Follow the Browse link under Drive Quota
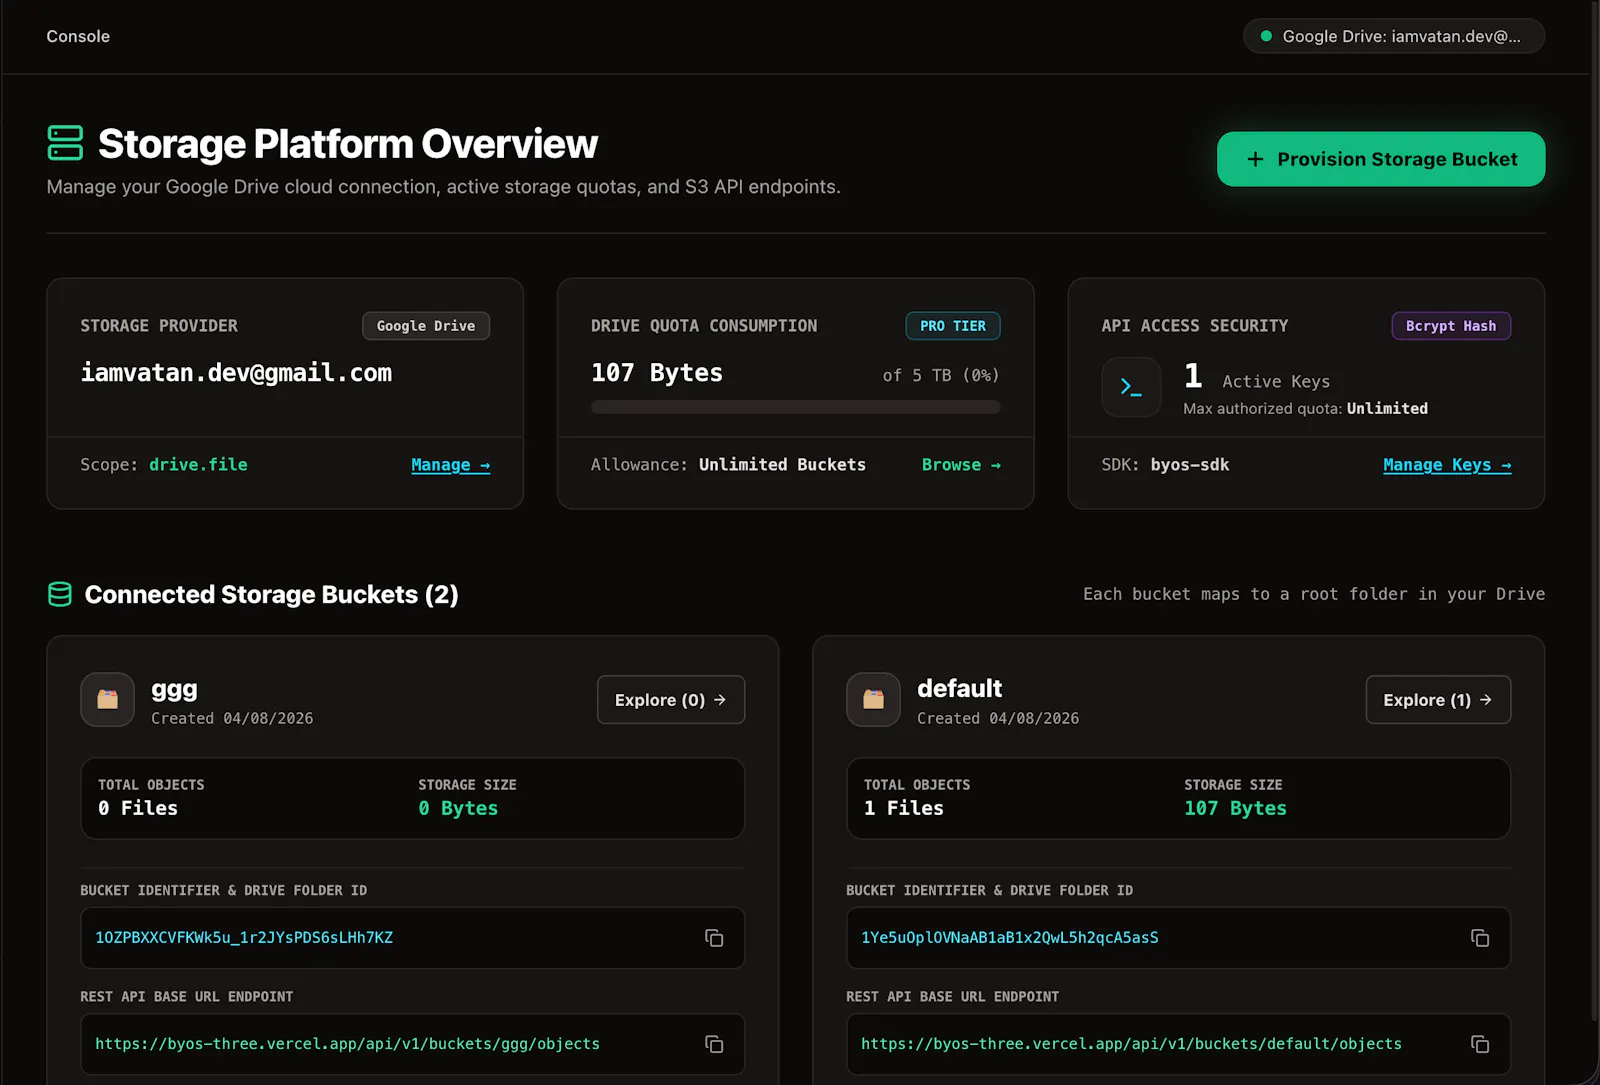This screenshot has width=1600, height=1085. pyautogui.click(x=961, y=465)
